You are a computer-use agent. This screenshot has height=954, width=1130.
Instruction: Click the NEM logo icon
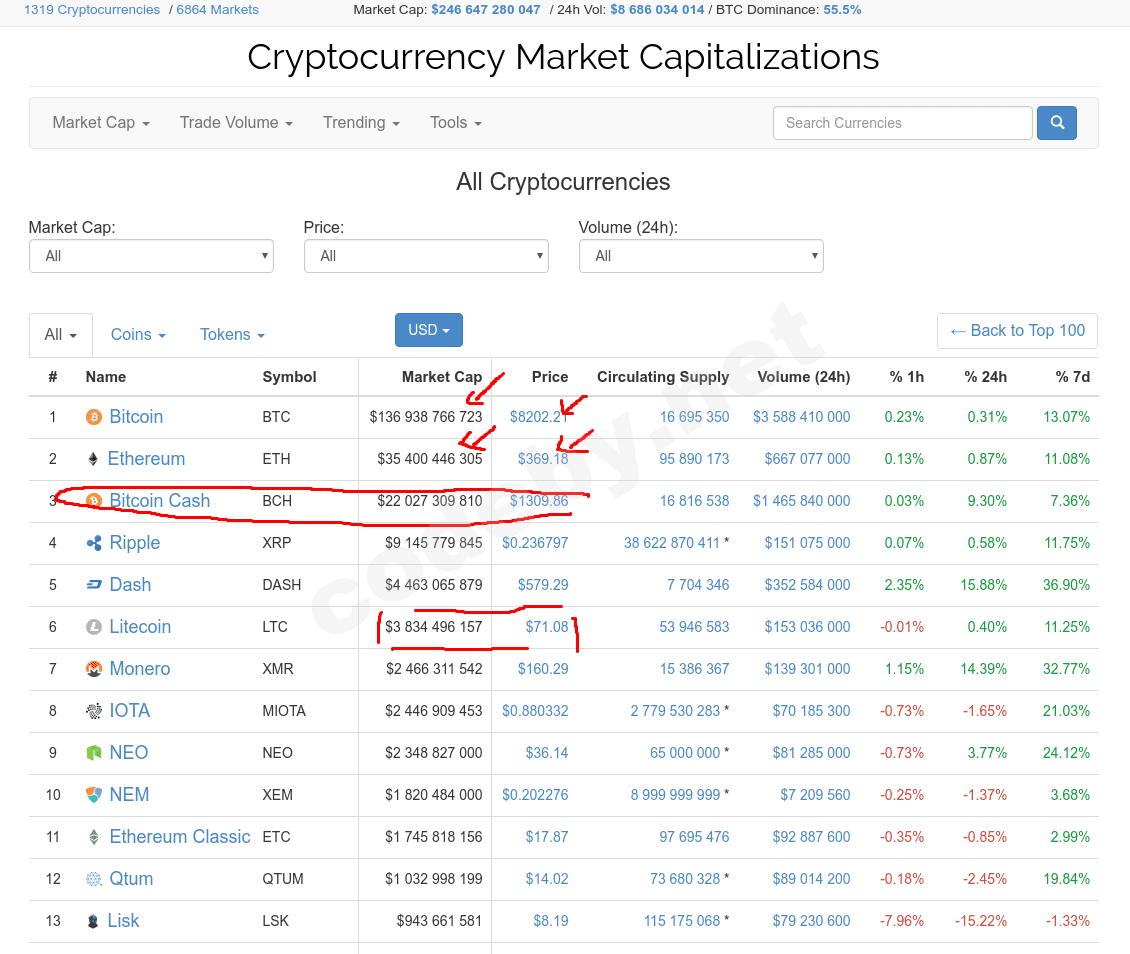(x=94, y=795)
